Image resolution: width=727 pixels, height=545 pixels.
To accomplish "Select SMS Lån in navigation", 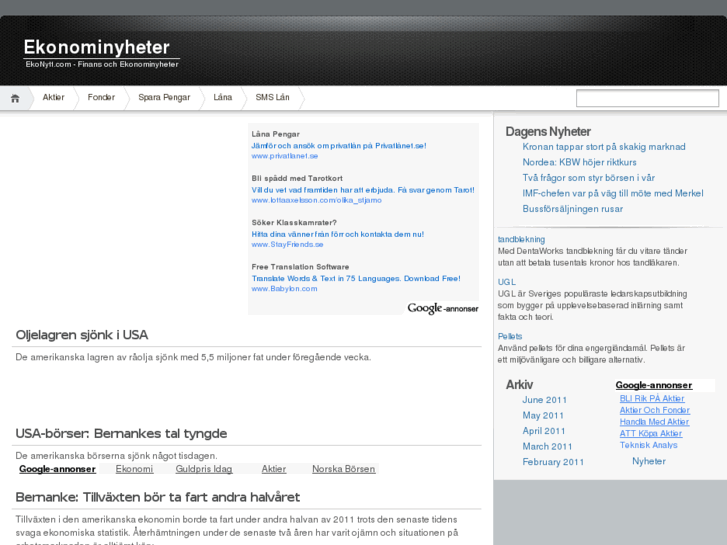I will [x=272, y=97].
